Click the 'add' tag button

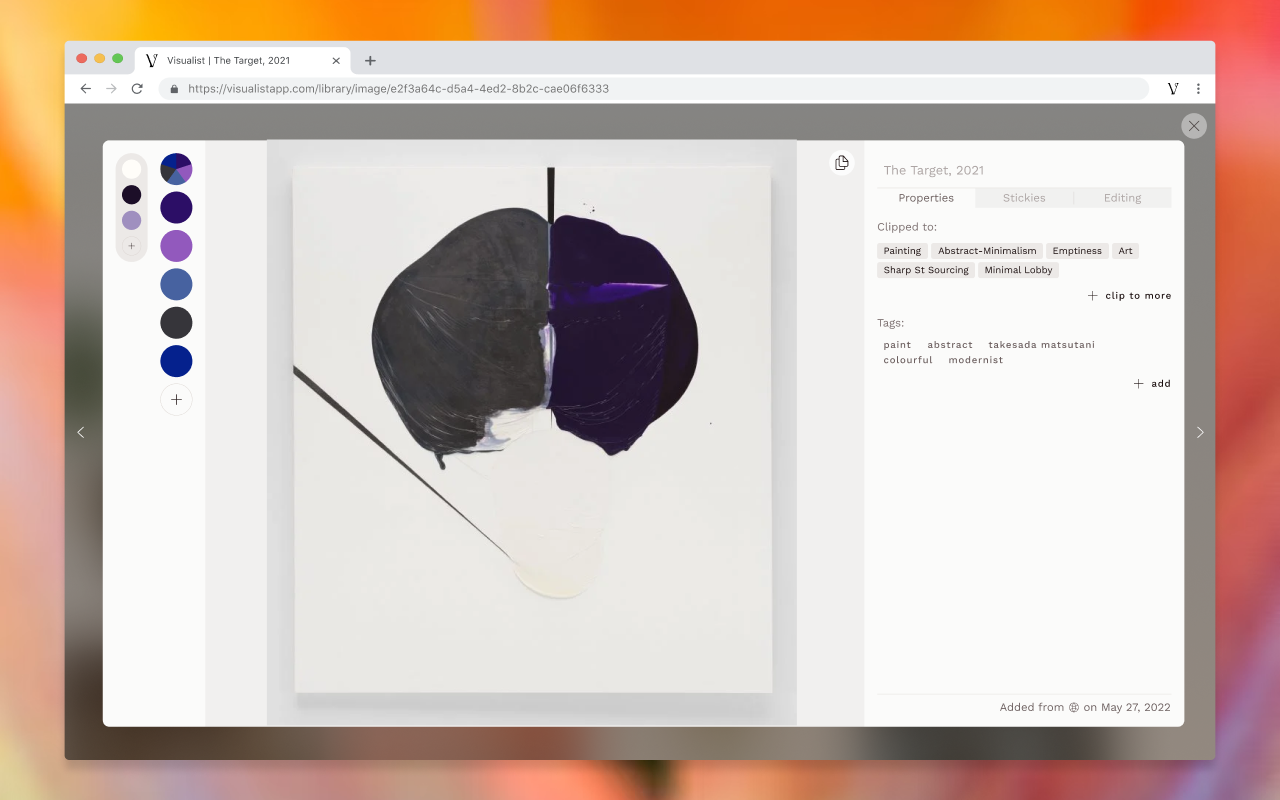pos(1152,384)
